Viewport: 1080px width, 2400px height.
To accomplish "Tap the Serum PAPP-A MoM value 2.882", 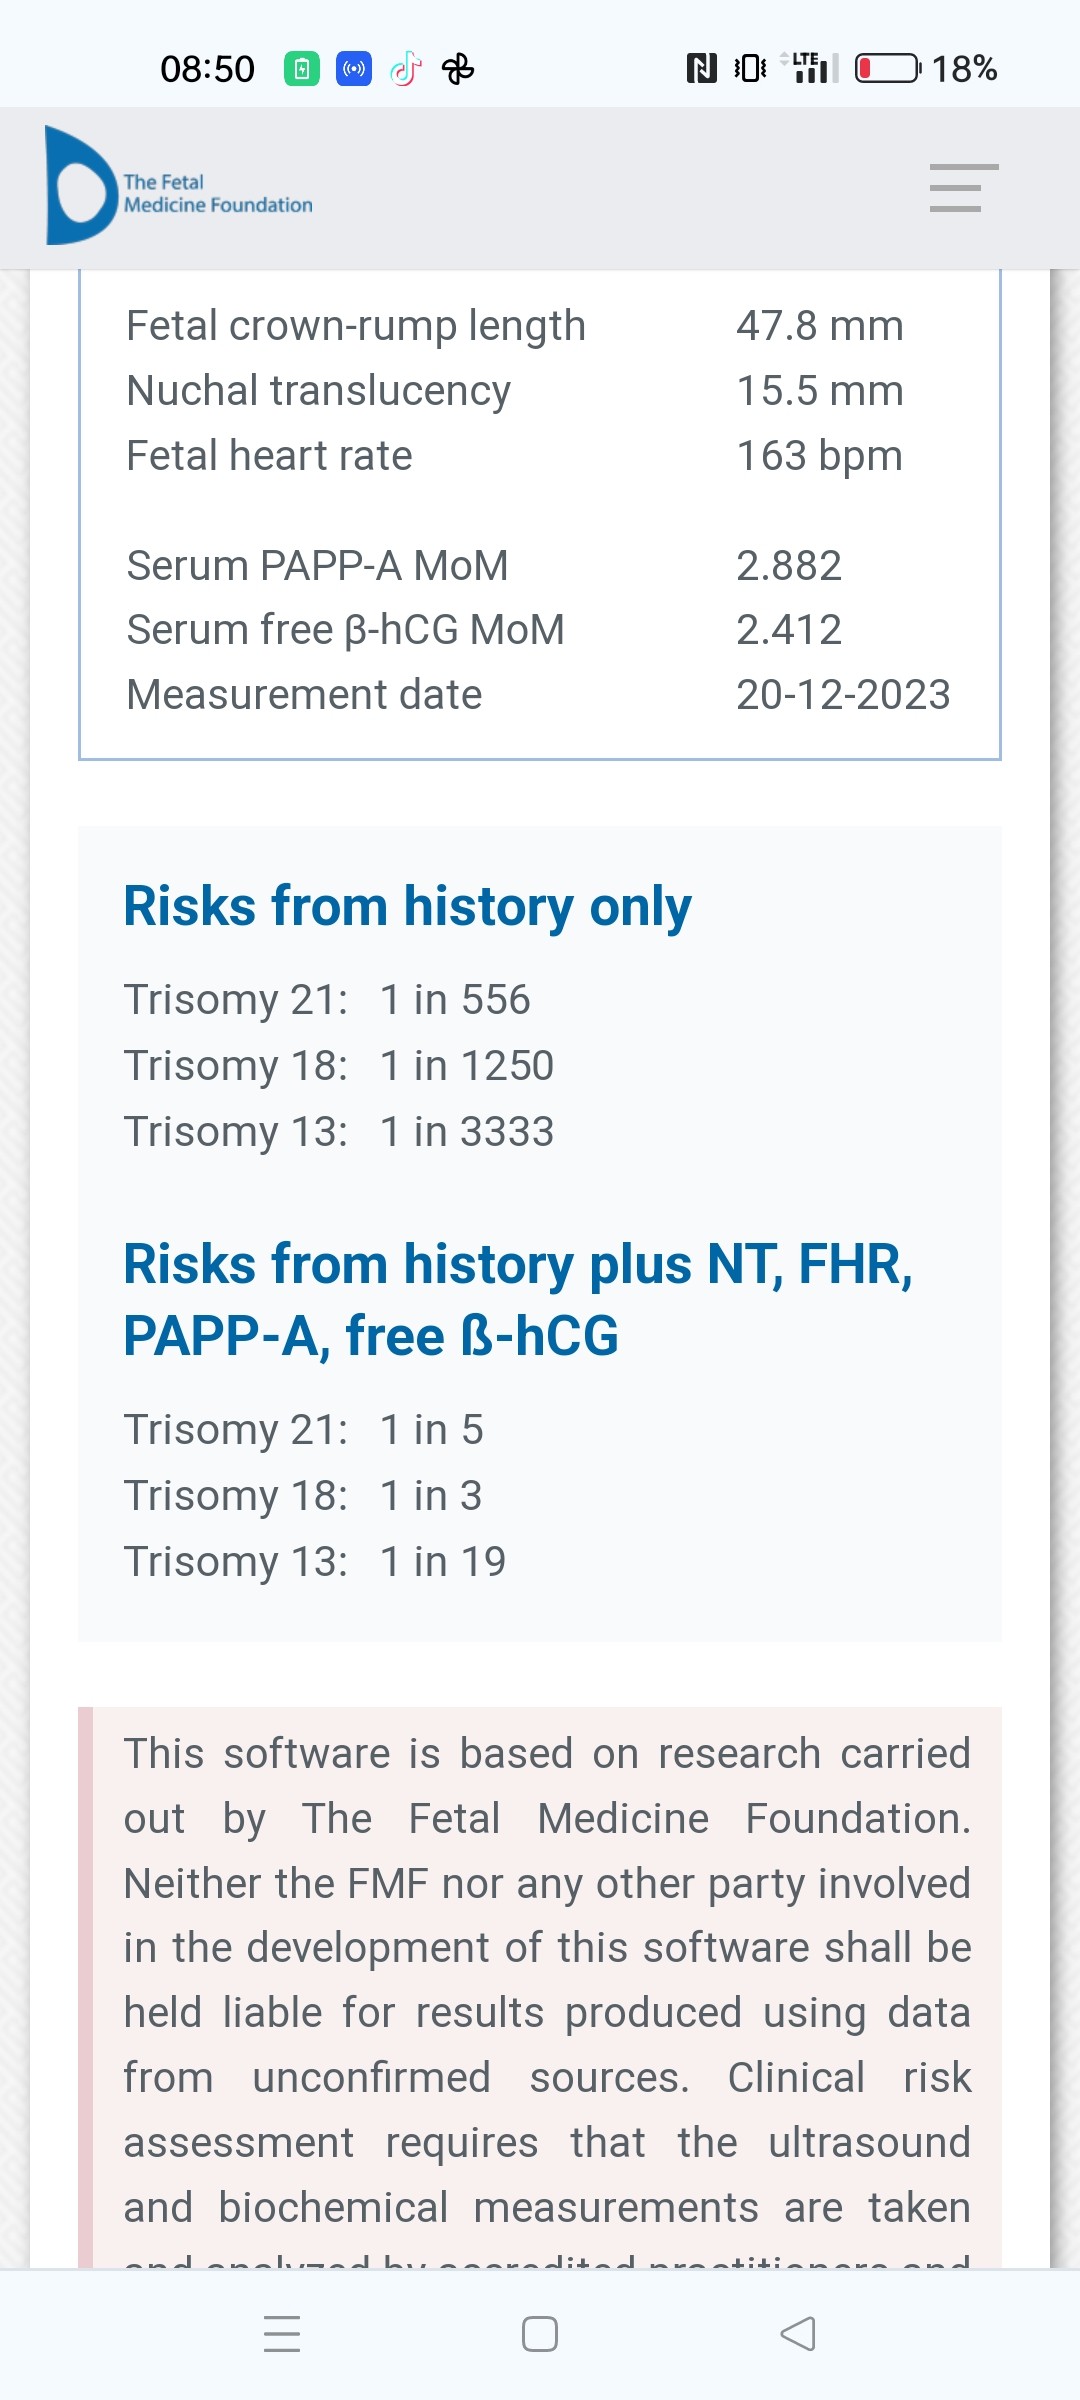I will click(x=788, y=566).
